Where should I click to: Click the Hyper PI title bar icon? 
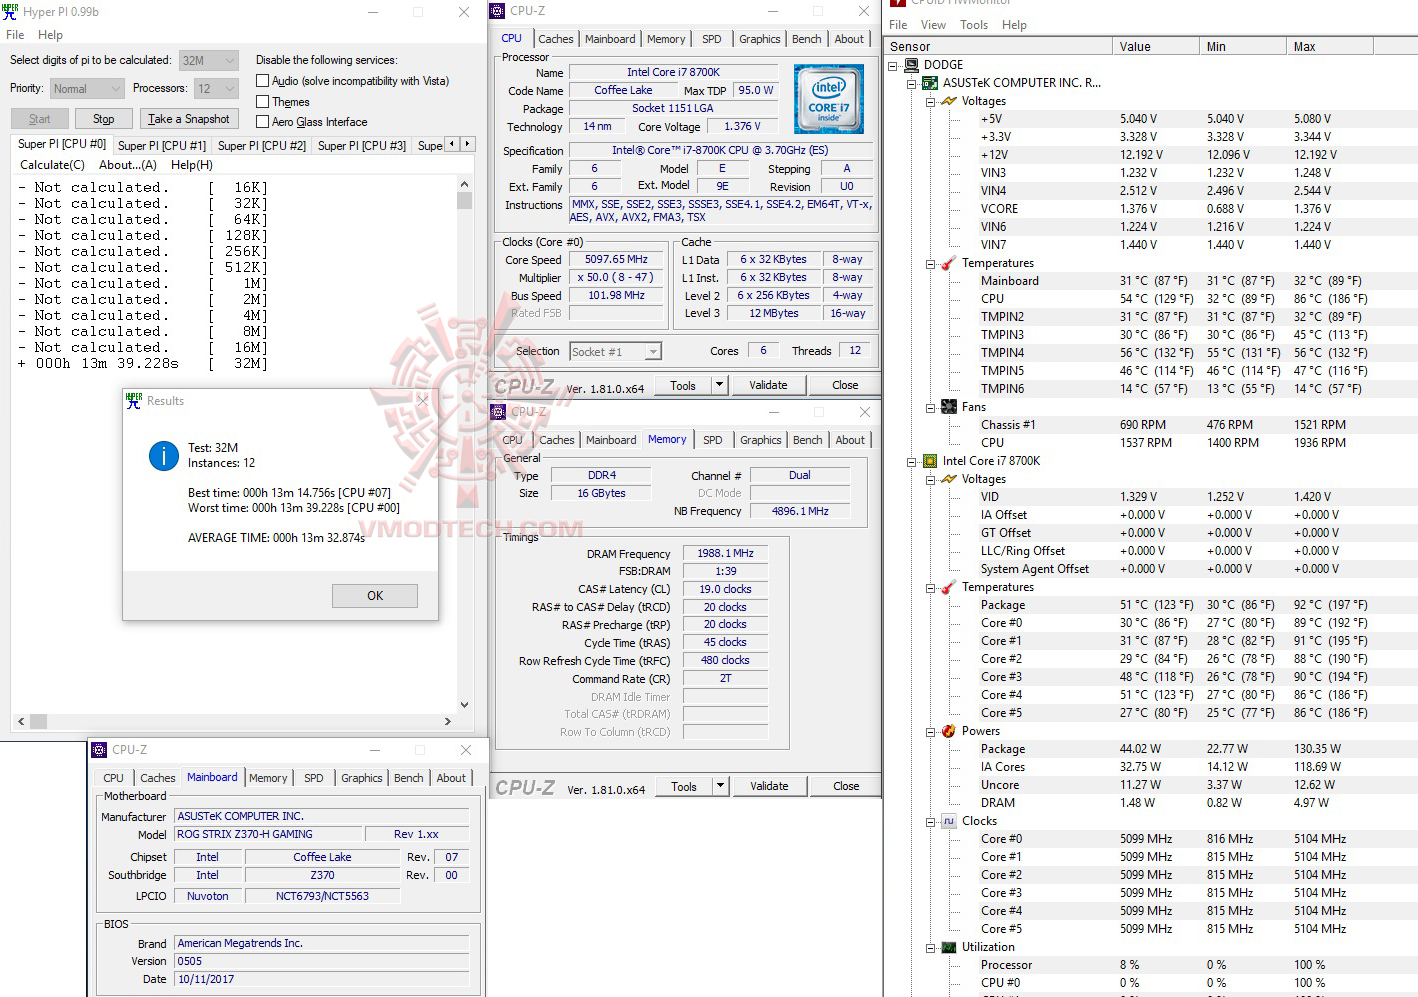pos(10,12)
